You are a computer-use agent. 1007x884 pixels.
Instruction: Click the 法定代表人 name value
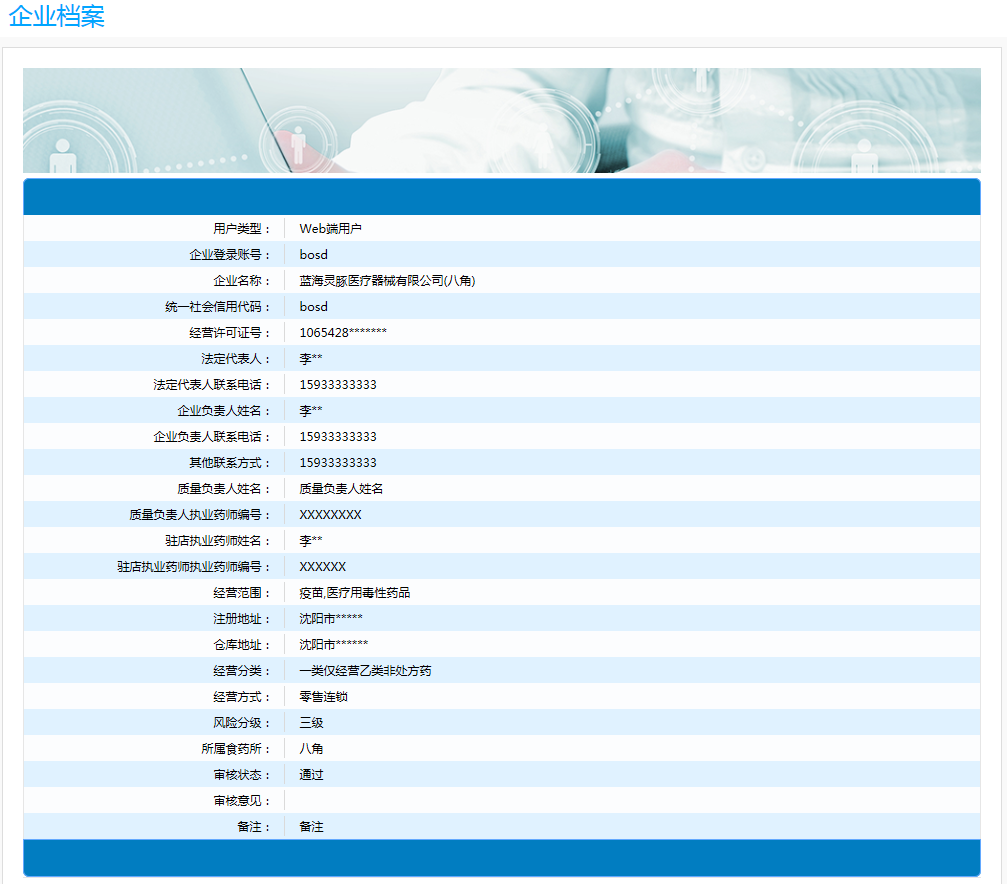[x=311, y=359]
